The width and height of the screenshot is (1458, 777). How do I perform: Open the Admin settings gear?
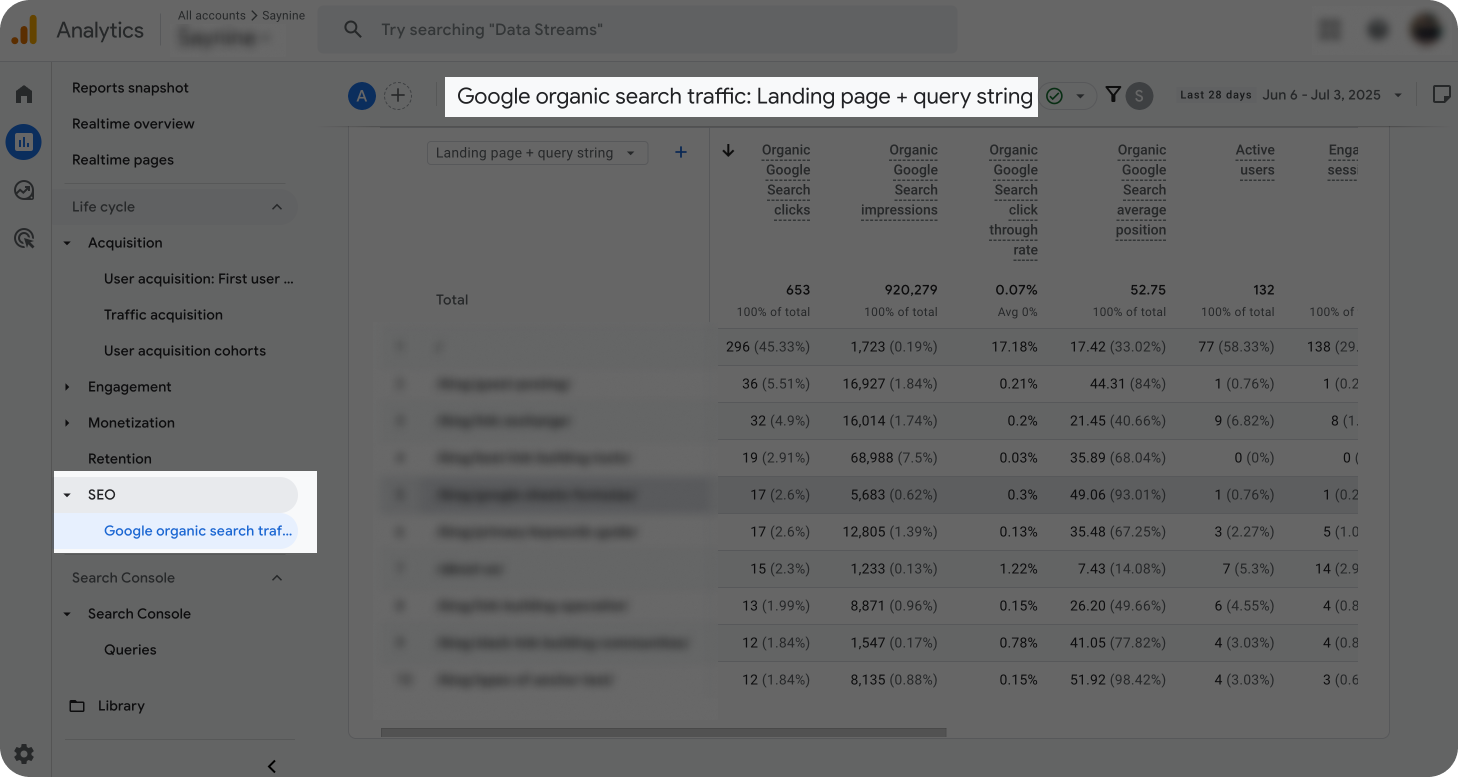(24, 754)
